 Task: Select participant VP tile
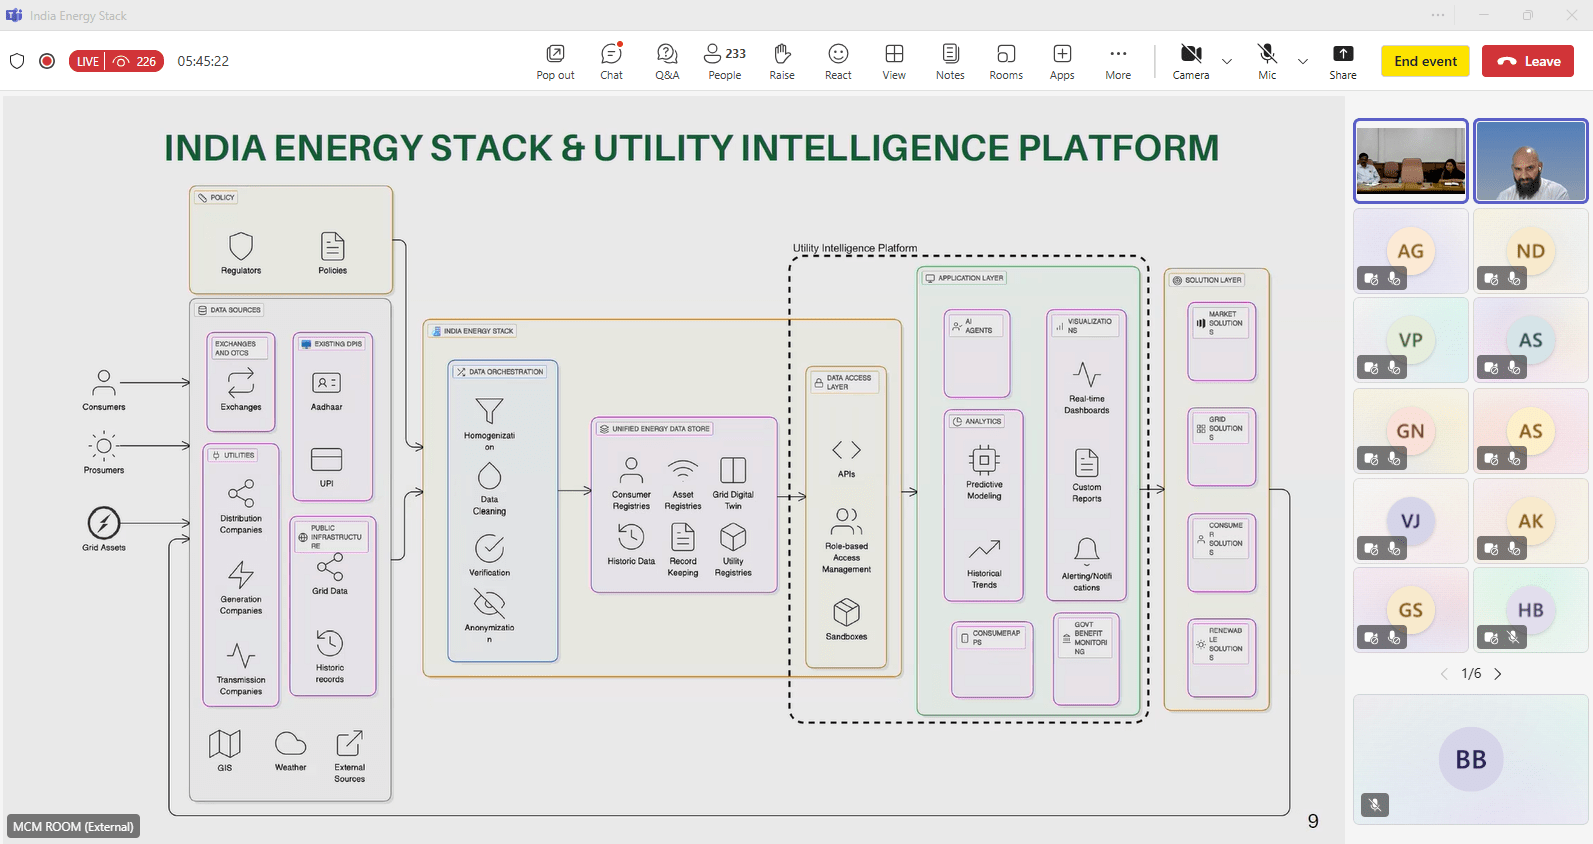[1410, 340]
